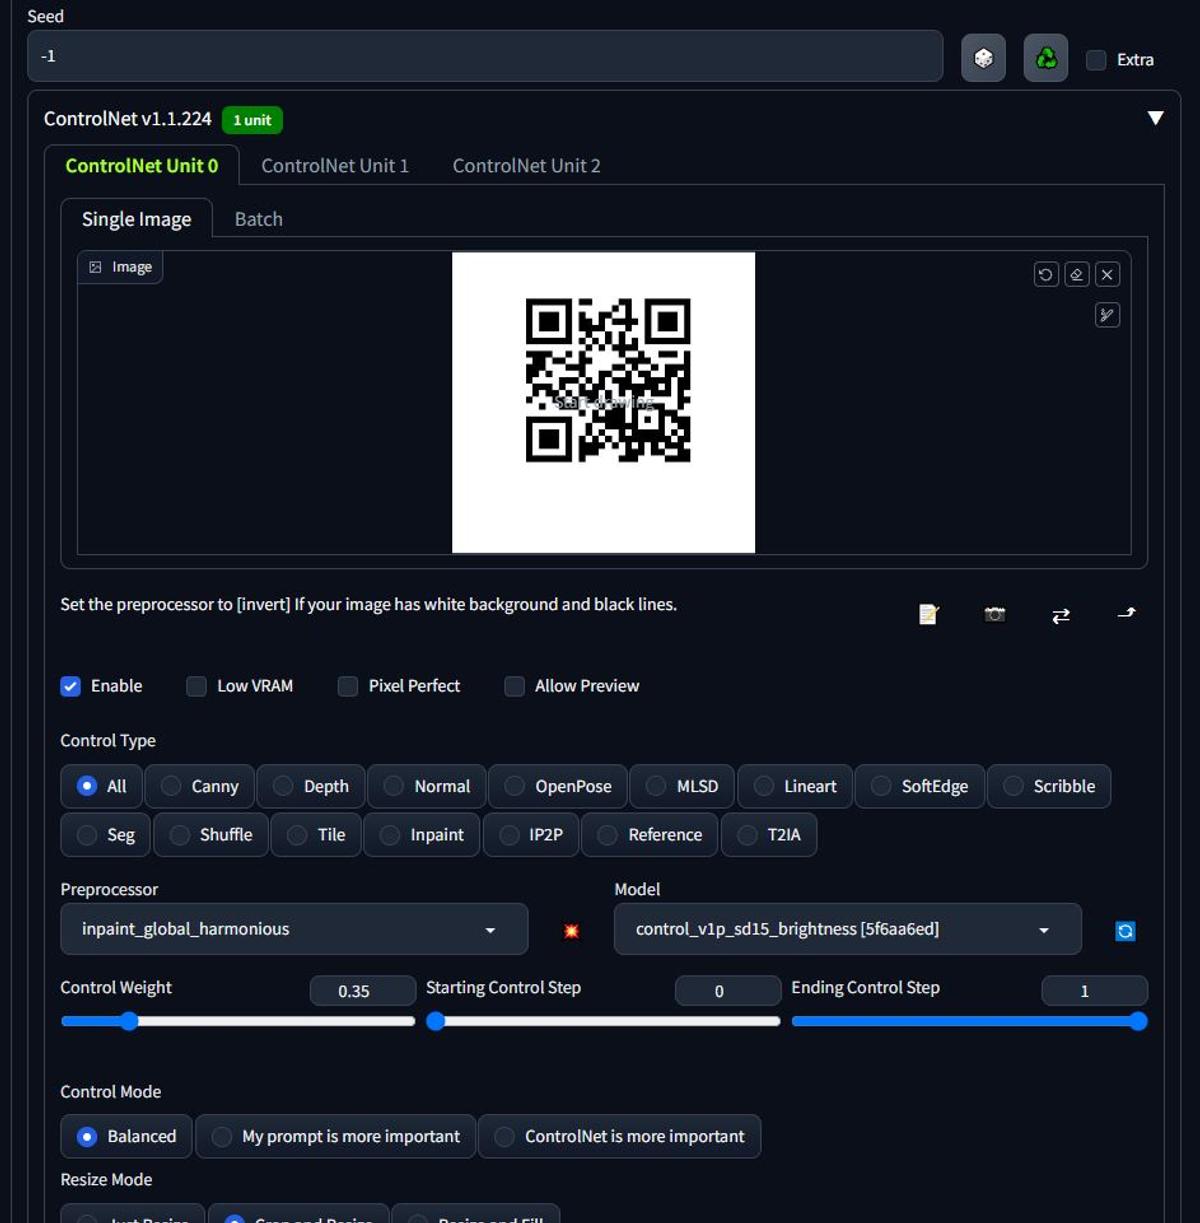Screen dimensions: 1200x1223
Task: Switch to the ControlNet Unit 1 tab
Action: coord(335,165)
